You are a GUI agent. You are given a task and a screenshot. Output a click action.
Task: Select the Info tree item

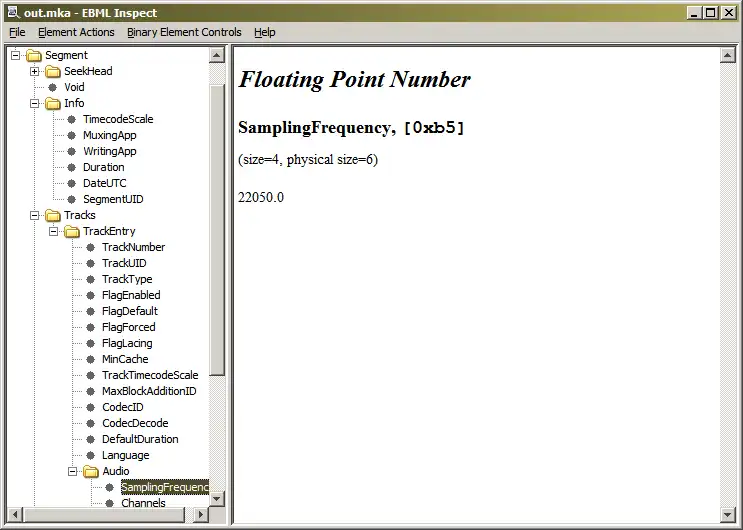[x=74, y=103]
